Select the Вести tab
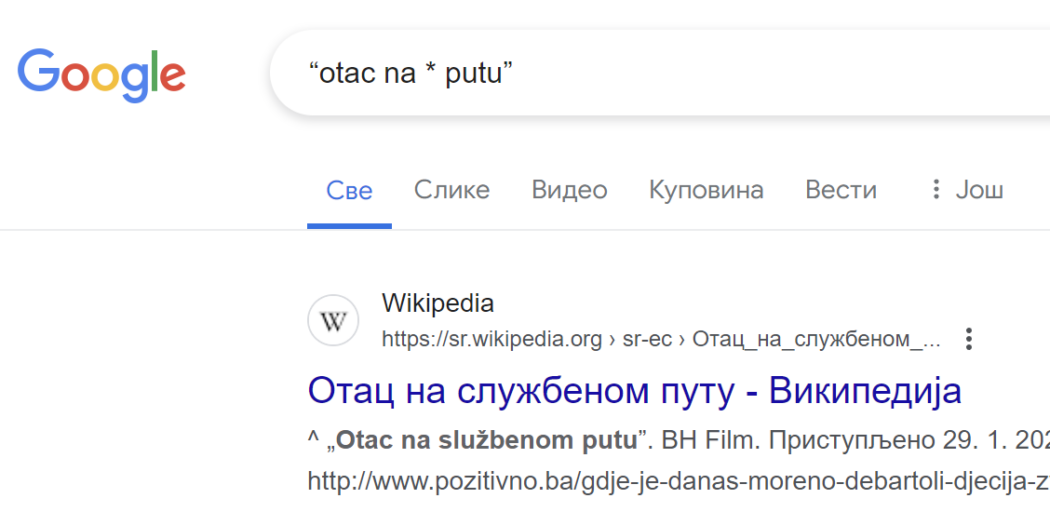The image size is (1050, 525). (x=841, y=190)
